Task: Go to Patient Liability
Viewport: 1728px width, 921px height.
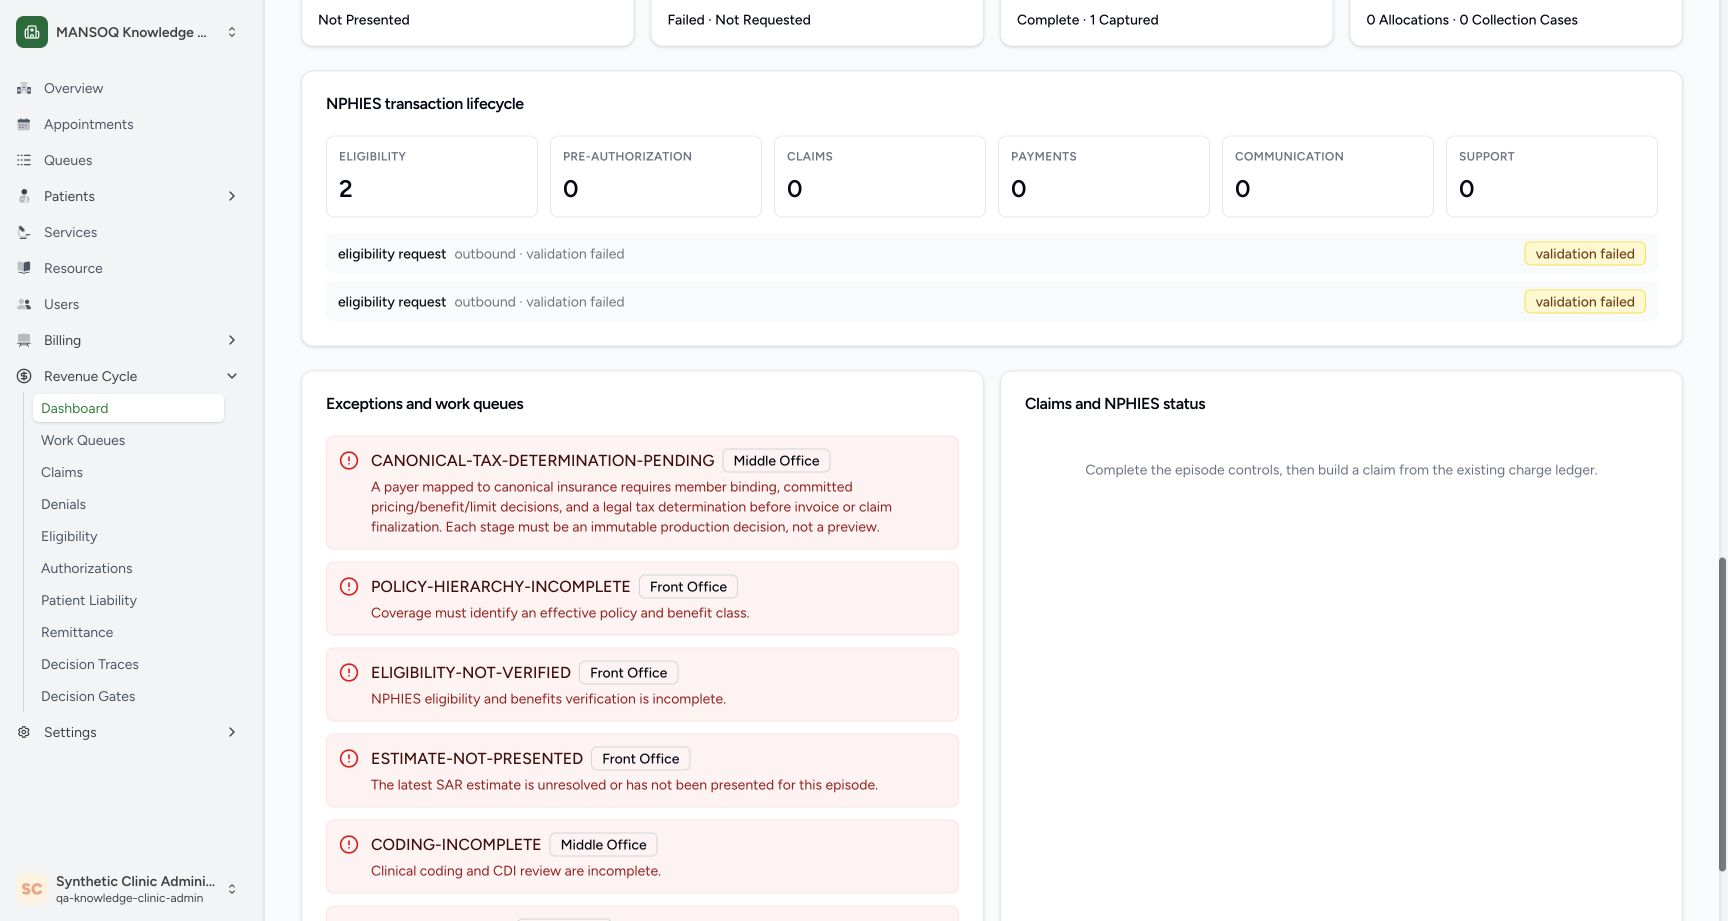Action: pyautogui.click(x=128, y=600)
